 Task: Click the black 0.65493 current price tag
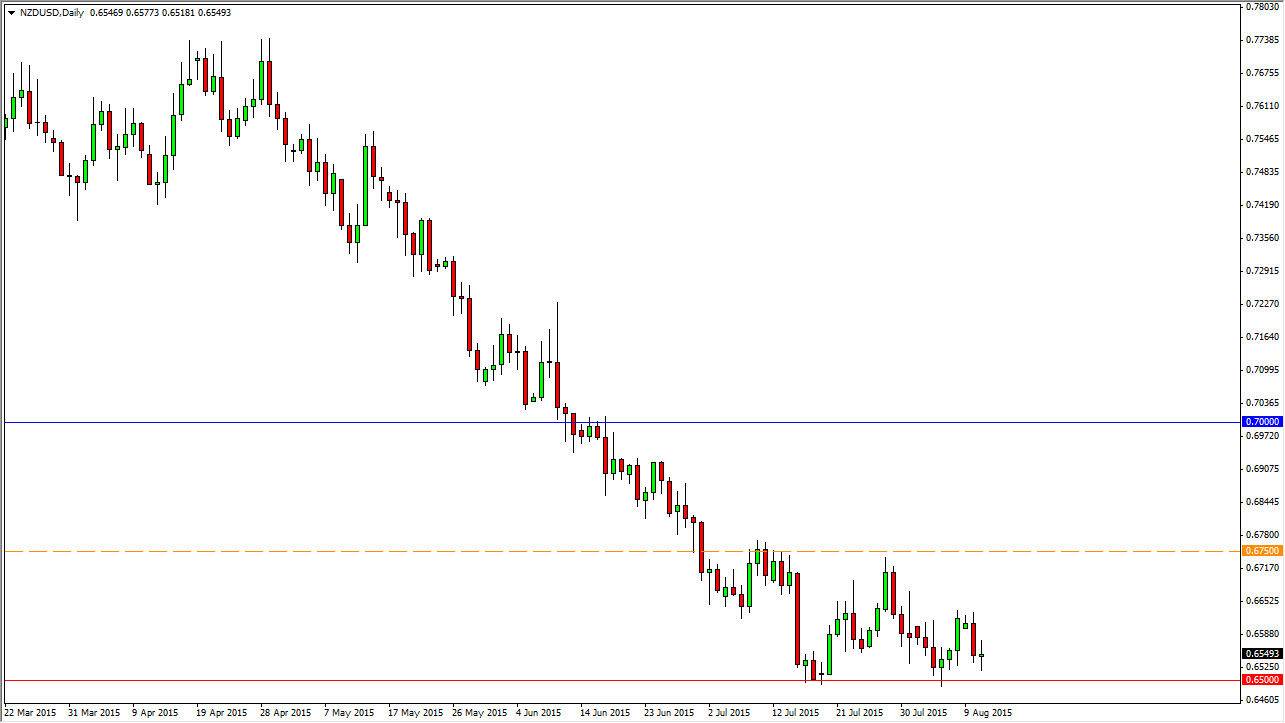click(x=1261, y=654)
